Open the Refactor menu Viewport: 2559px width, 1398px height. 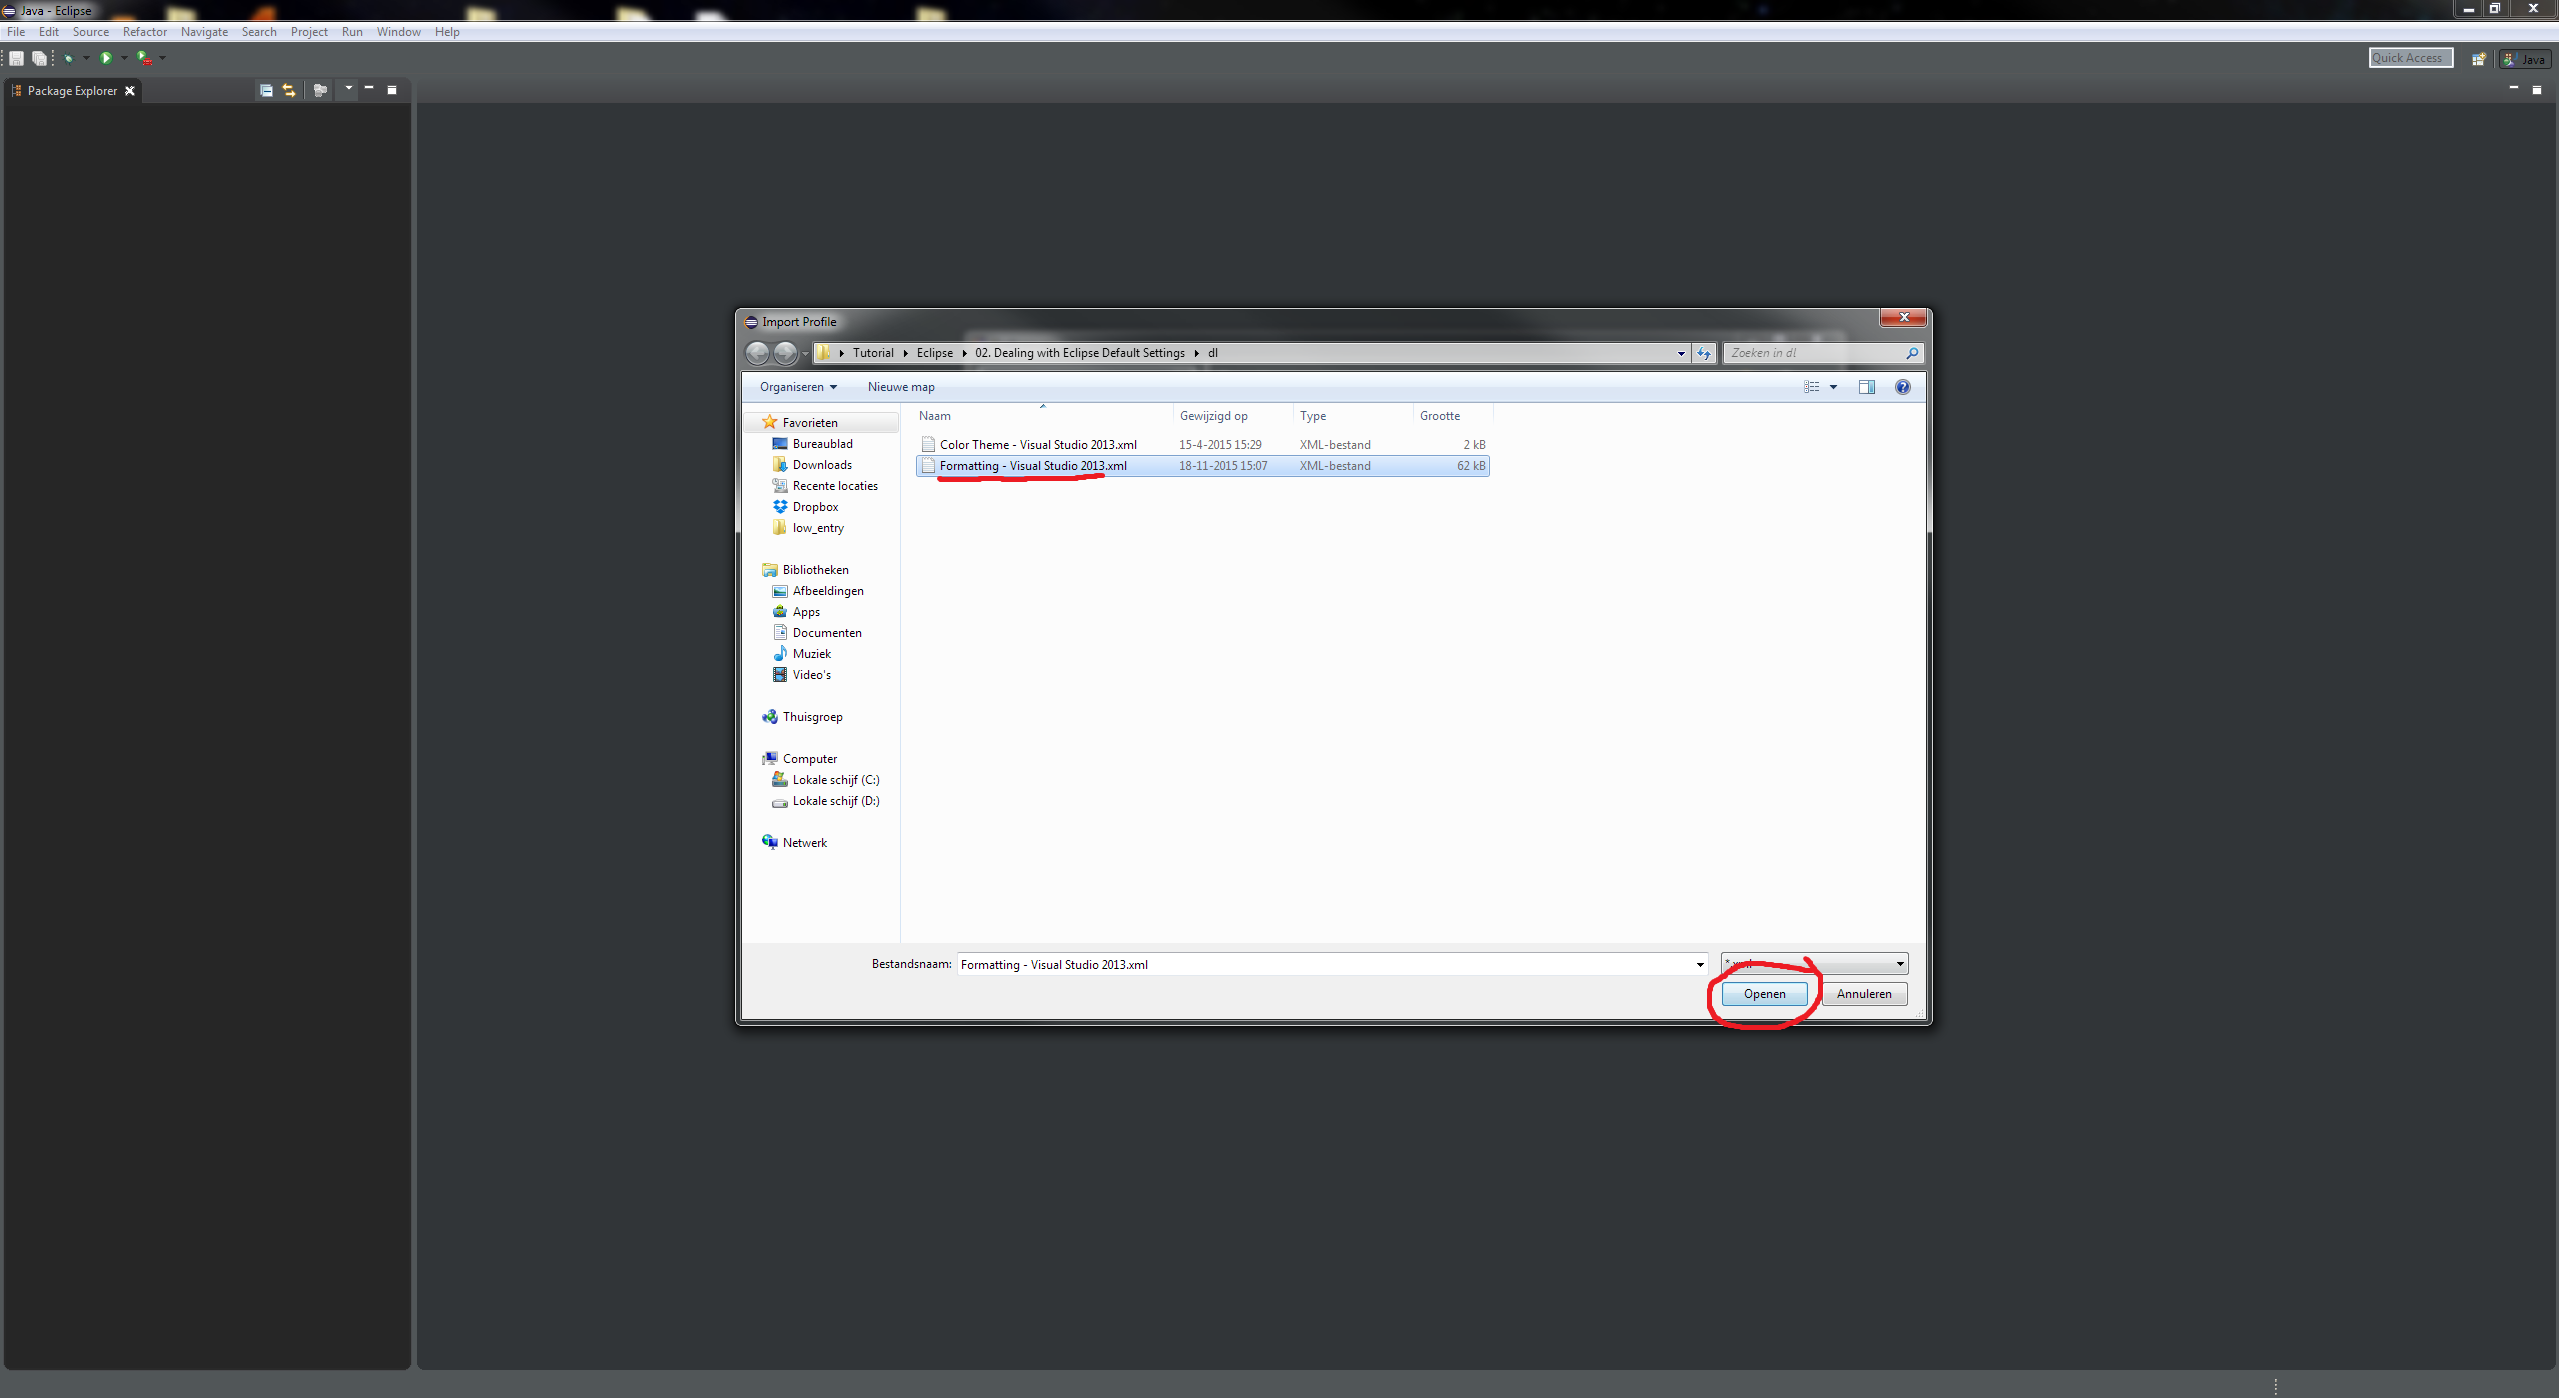click(145, 31)
